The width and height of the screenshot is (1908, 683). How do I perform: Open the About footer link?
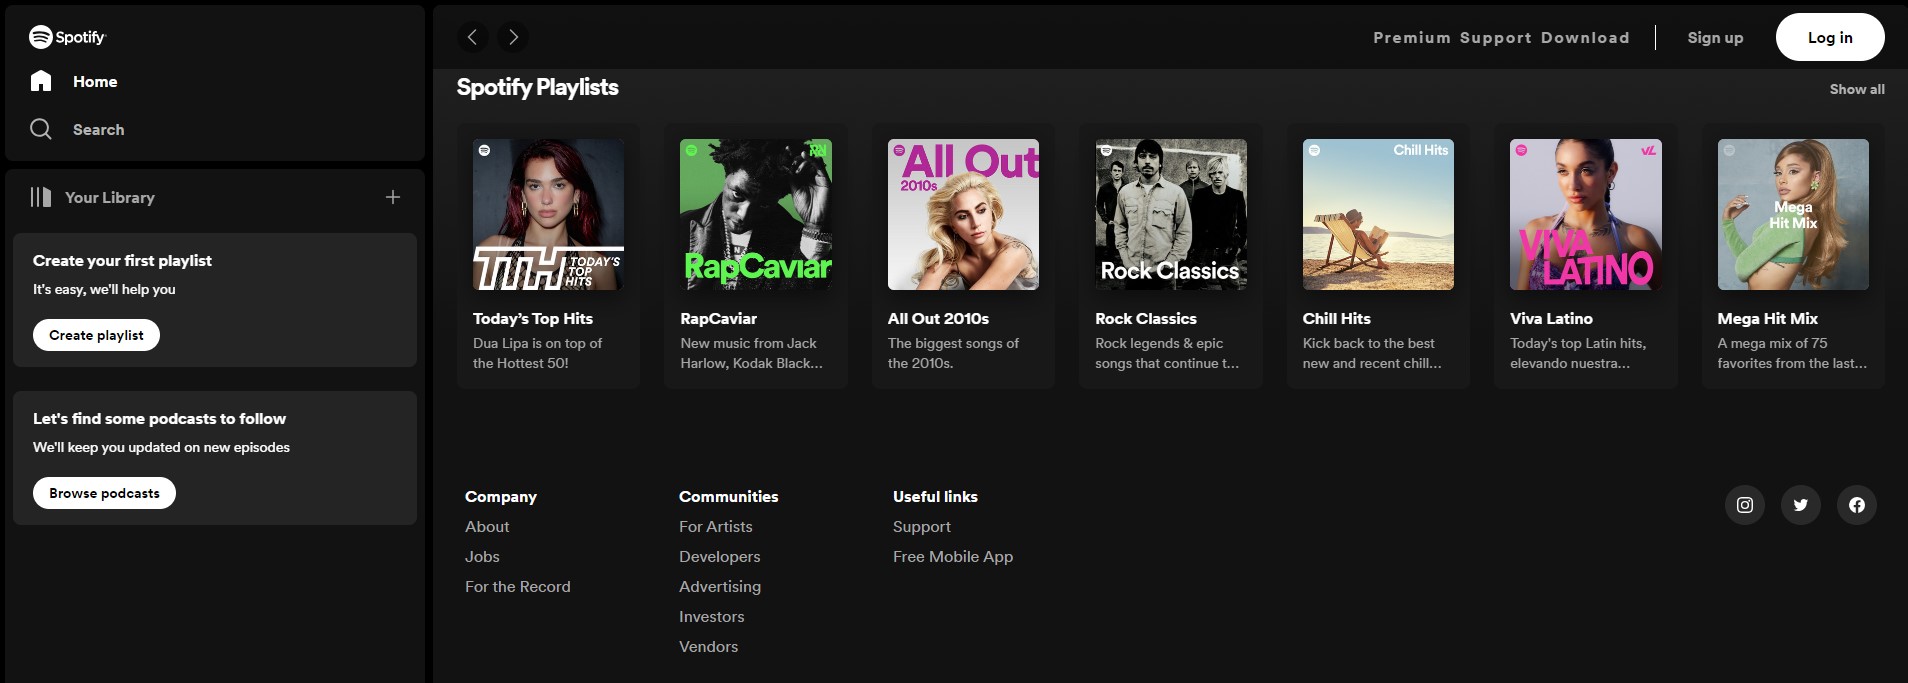[x=487, y=527]
